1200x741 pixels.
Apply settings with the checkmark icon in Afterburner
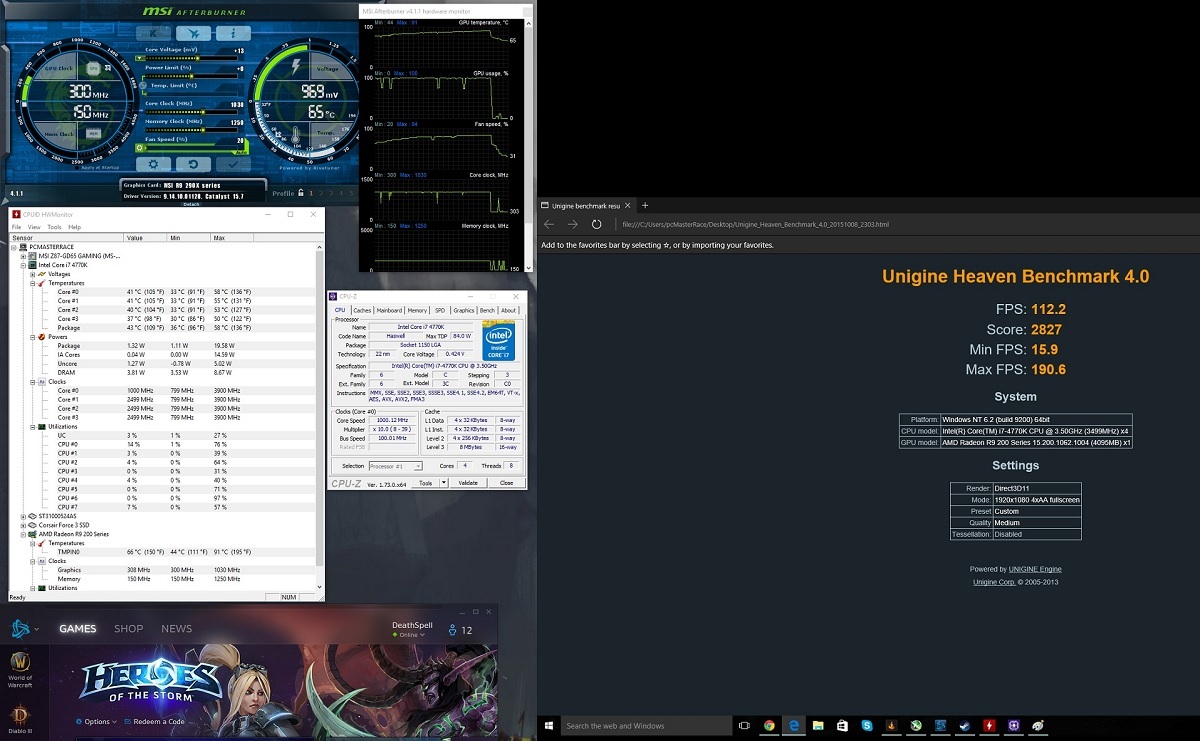coord(233,163)
